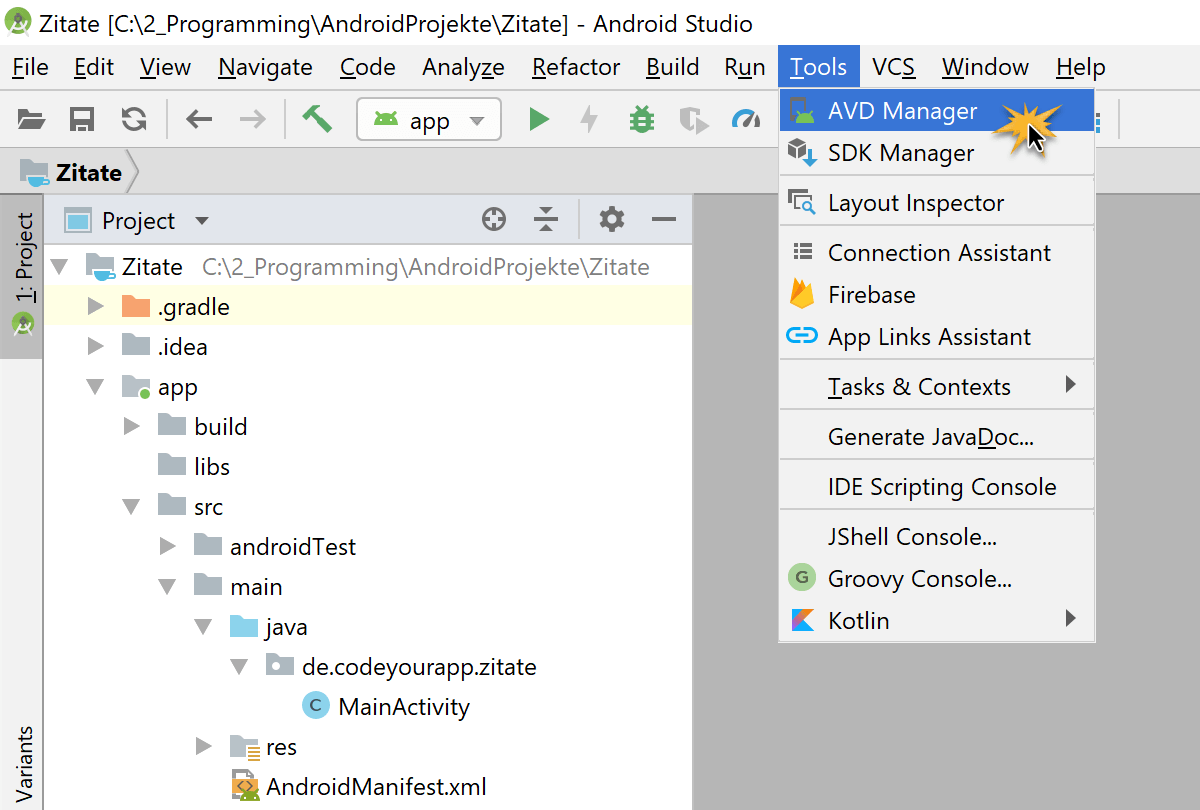Click the Collapse All icon in Project panel
Screen dimensions: 1200x810
(545, 219)
